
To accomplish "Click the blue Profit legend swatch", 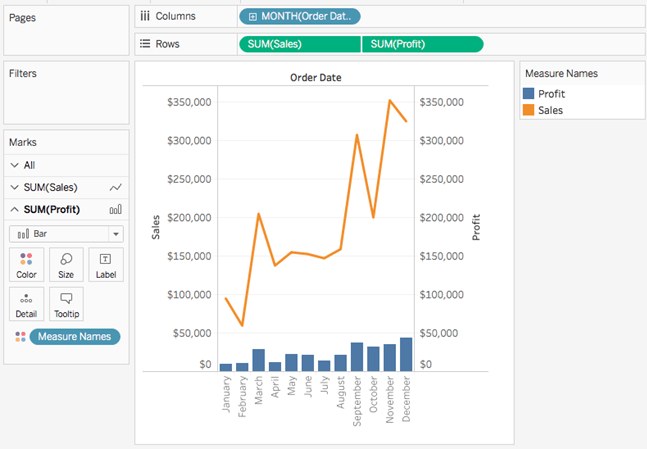I will 528,94.
